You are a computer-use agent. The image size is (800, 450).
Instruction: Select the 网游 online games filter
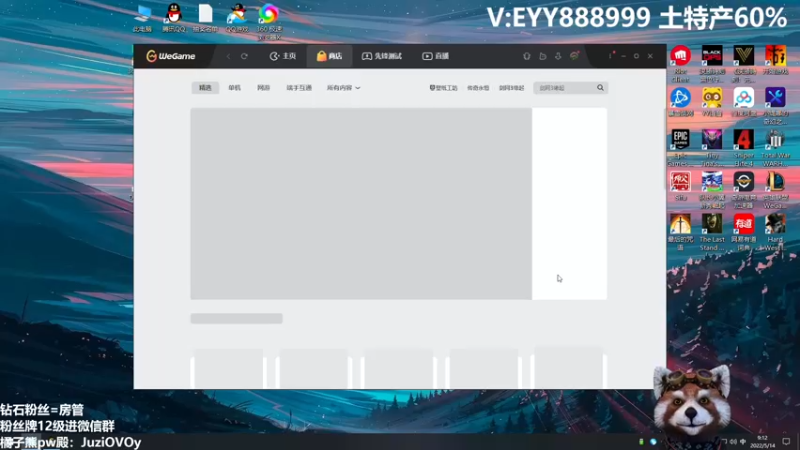tap(263, 88)
